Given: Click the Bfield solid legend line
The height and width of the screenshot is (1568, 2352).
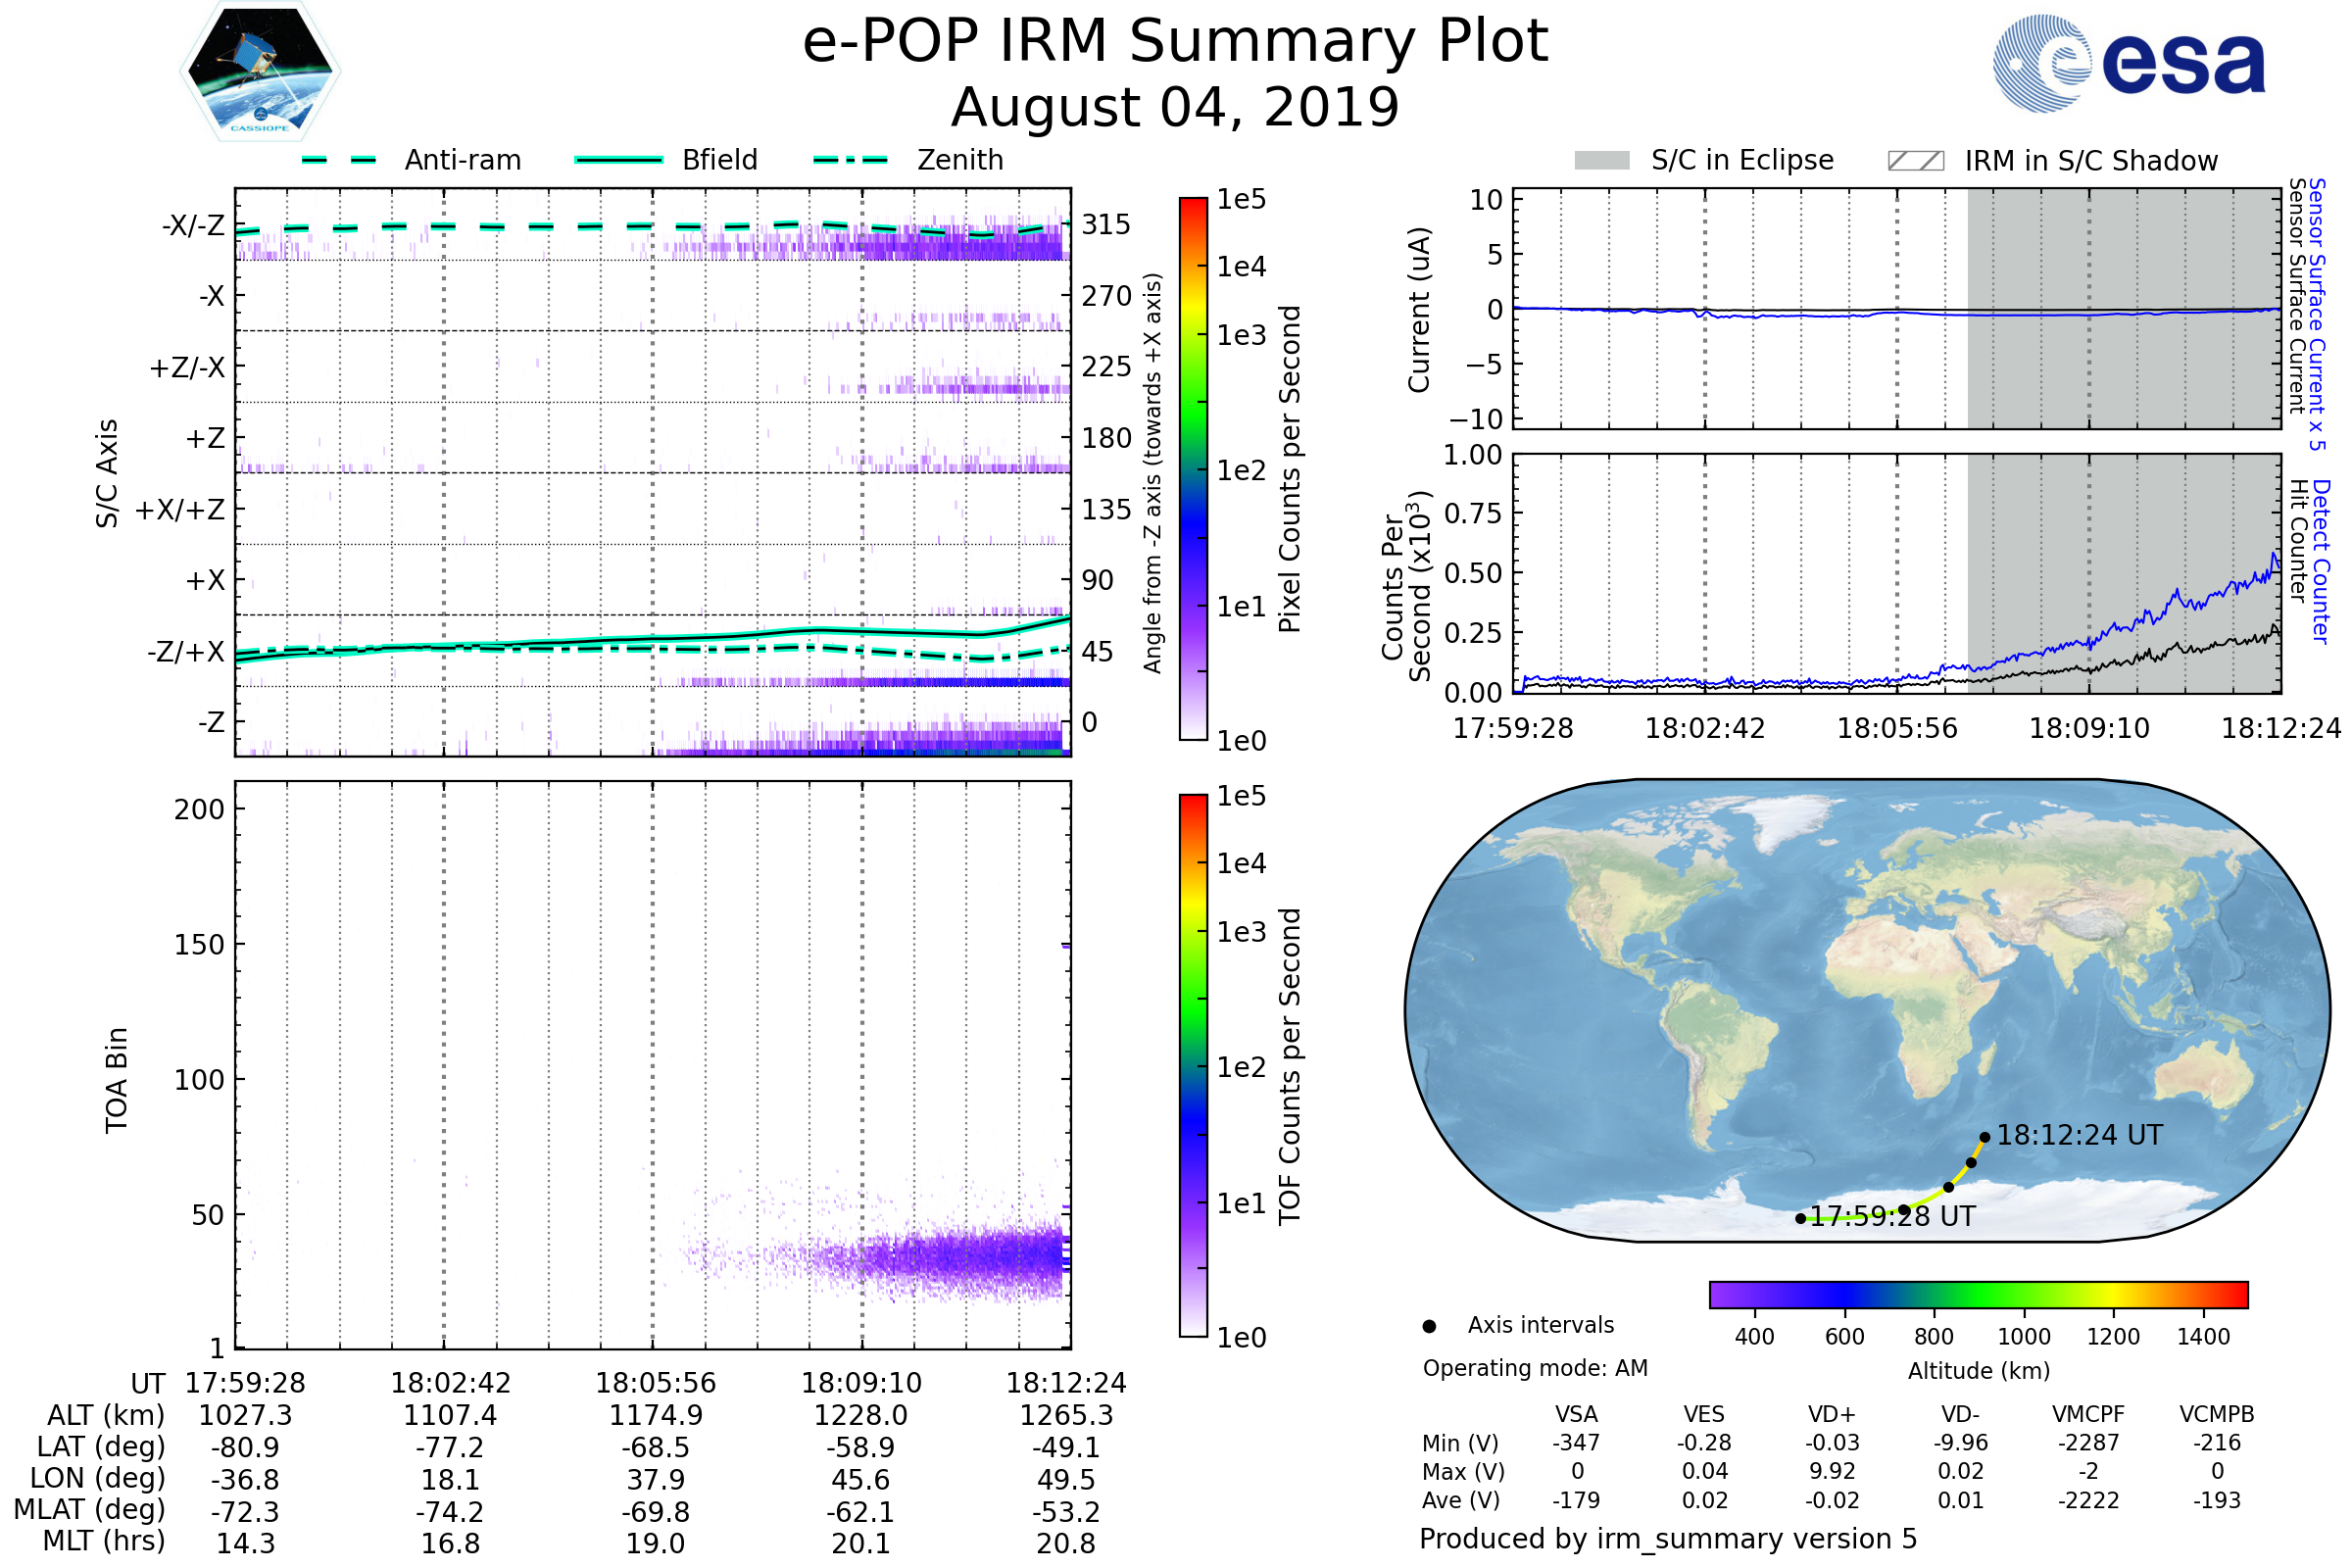Looking at the screenshot, I should click(x=618, y=160).
